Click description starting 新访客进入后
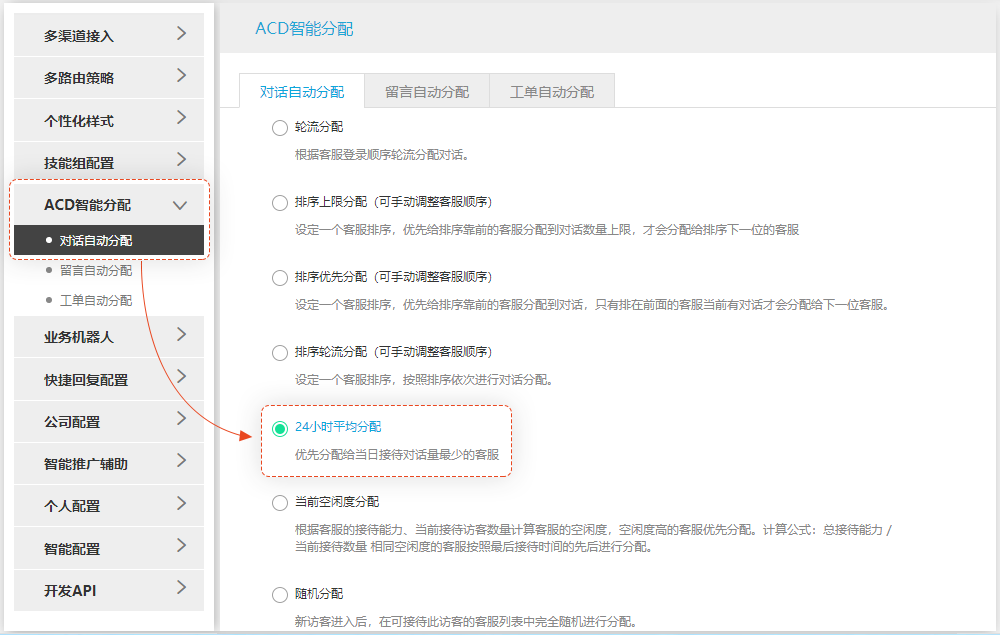The height and width of the screenshot is (635, 1000). [466, 622]
